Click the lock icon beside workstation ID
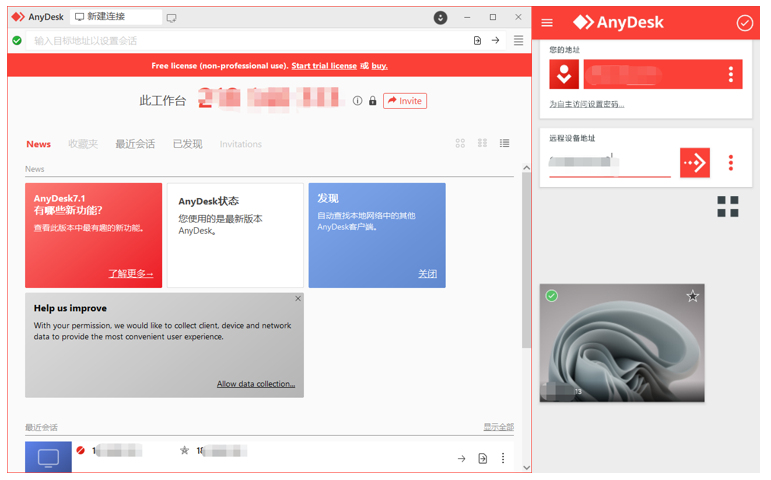This screenshot has width=771, height=480. (373, 101)
